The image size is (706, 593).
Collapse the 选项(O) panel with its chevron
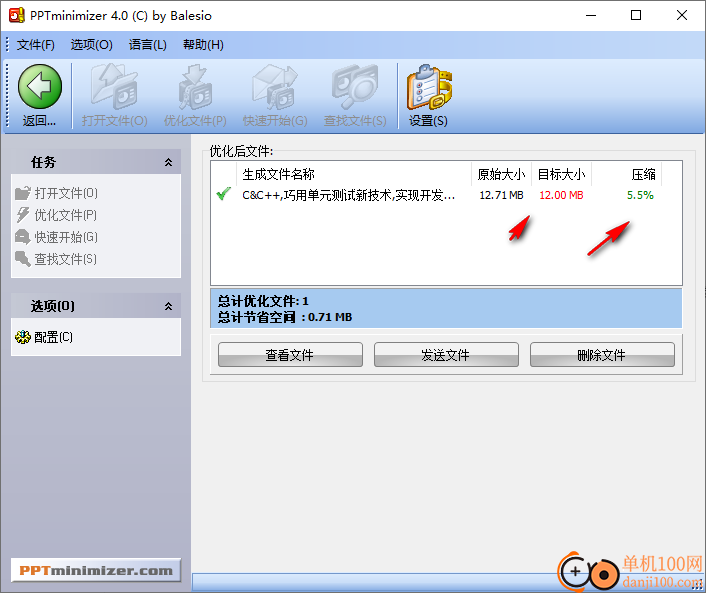click(168, 307)
